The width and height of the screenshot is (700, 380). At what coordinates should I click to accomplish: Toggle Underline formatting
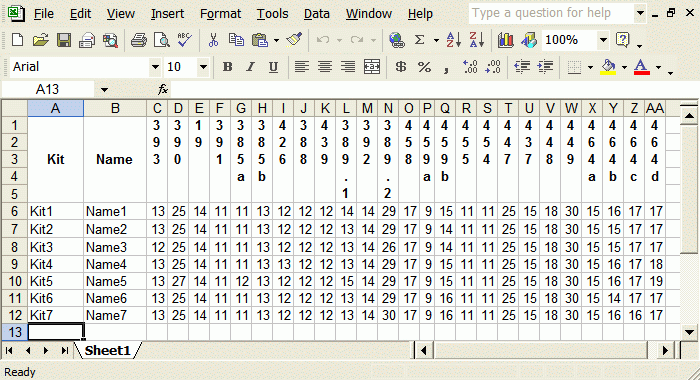pyautogui.click(x=273, y=67)
